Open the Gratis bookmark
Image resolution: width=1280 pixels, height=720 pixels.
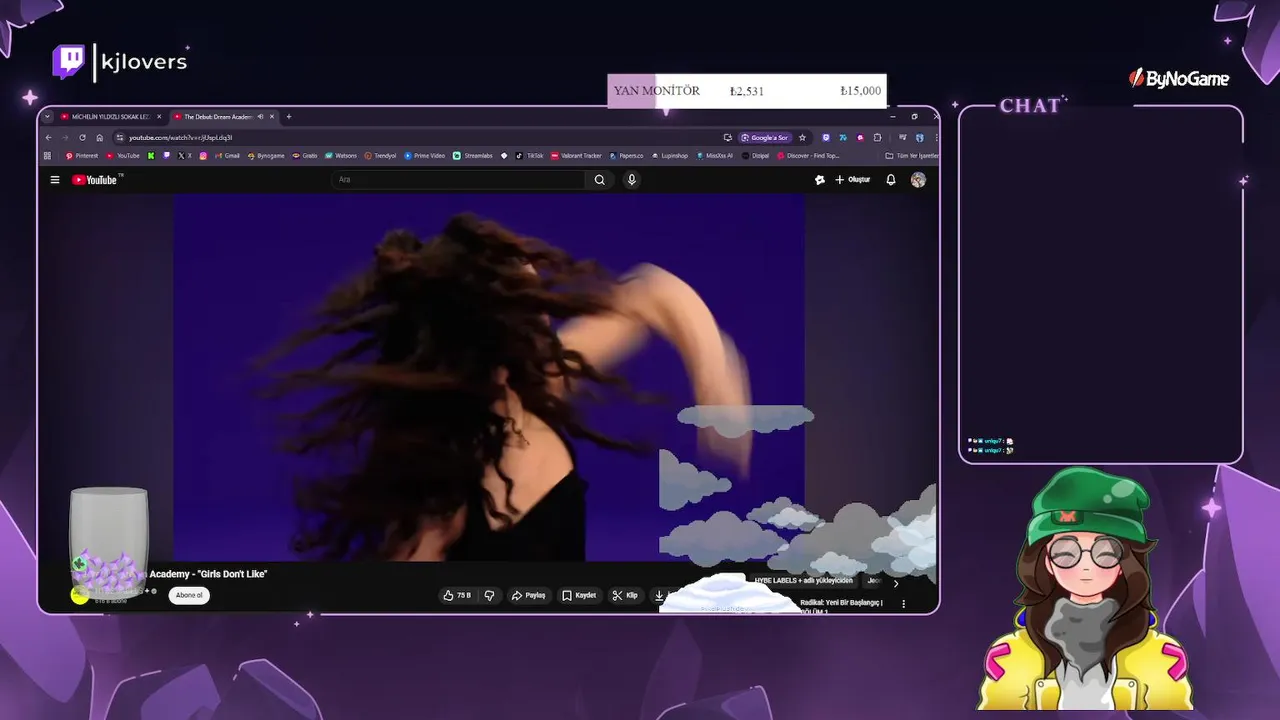[305, 156]
